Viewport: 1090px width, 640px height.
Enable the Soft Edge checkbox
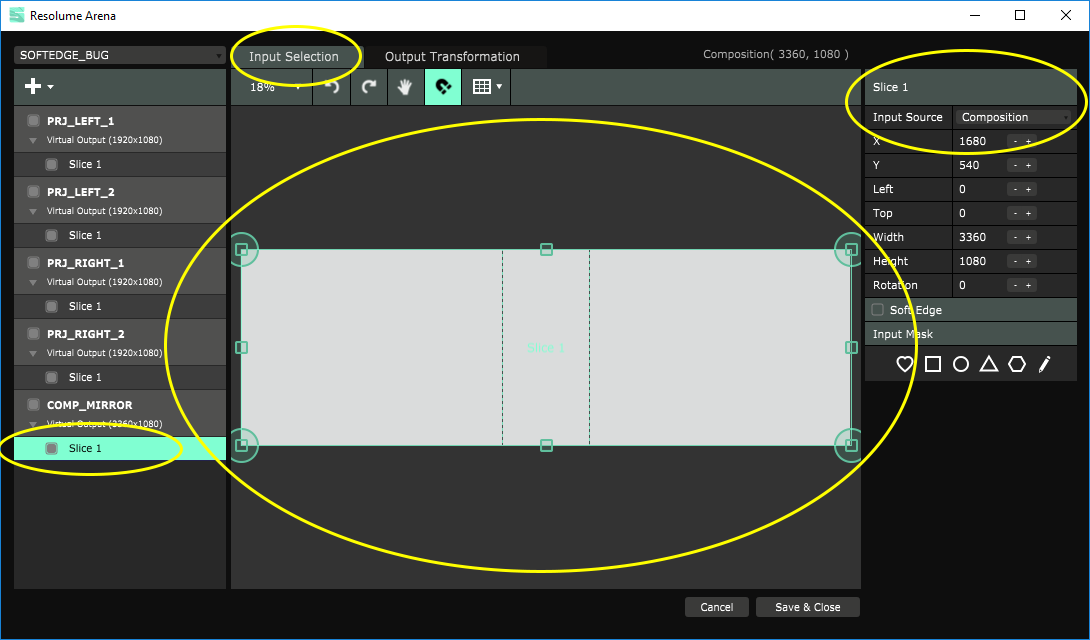click(x=878, y=310)
